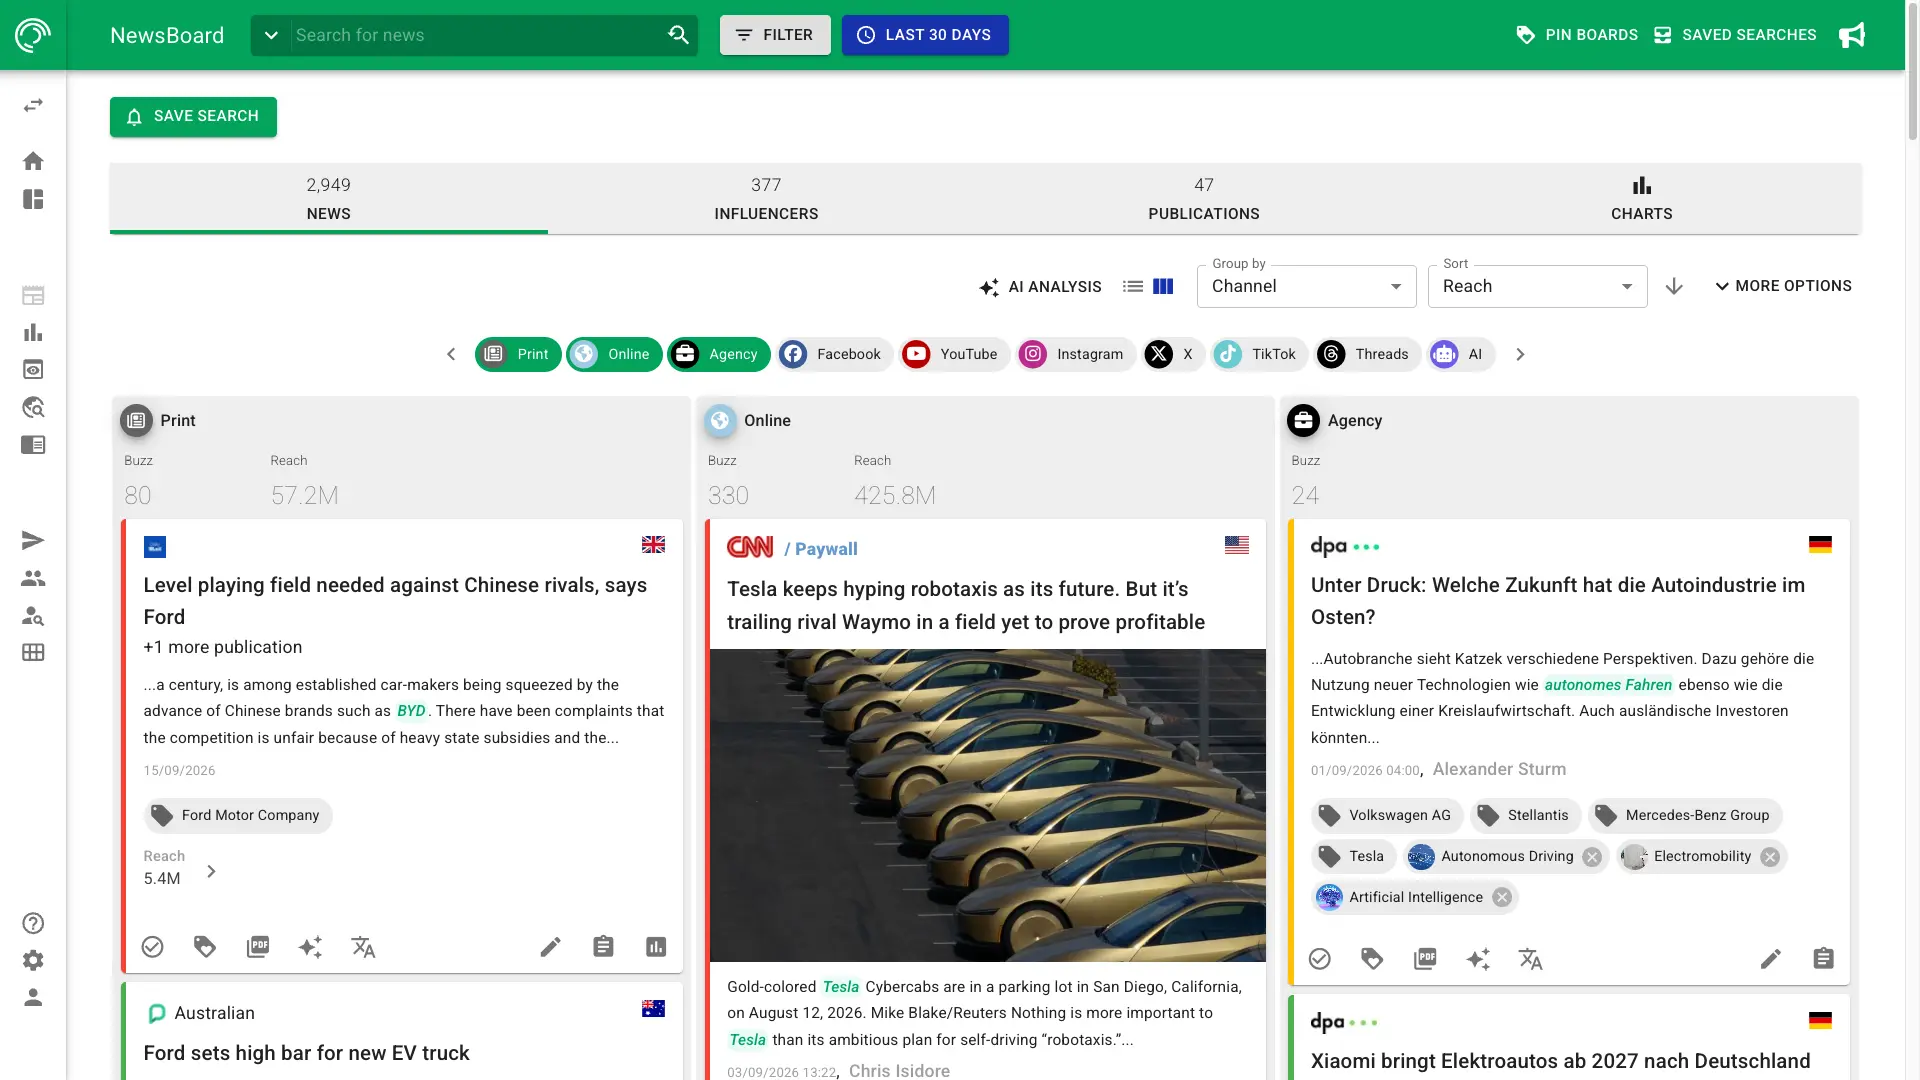Click the search magnifier icon
Viewport: 1920px width, 1080px height.
pyautogui.click(x=678, y=35)
